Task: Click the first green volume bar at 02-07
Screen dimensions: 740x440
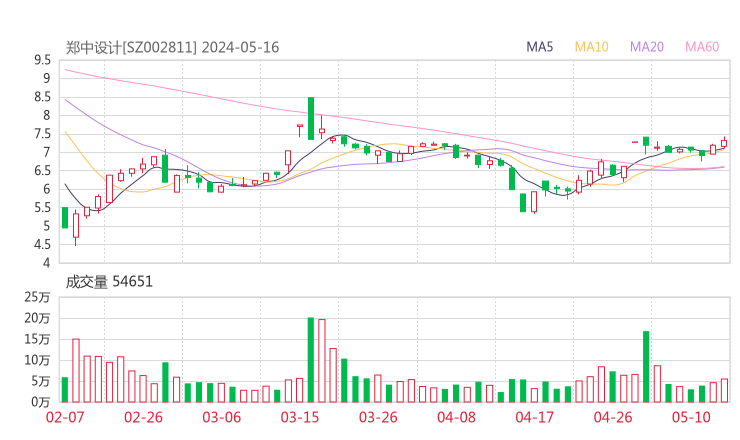Action: click(65, 389)
